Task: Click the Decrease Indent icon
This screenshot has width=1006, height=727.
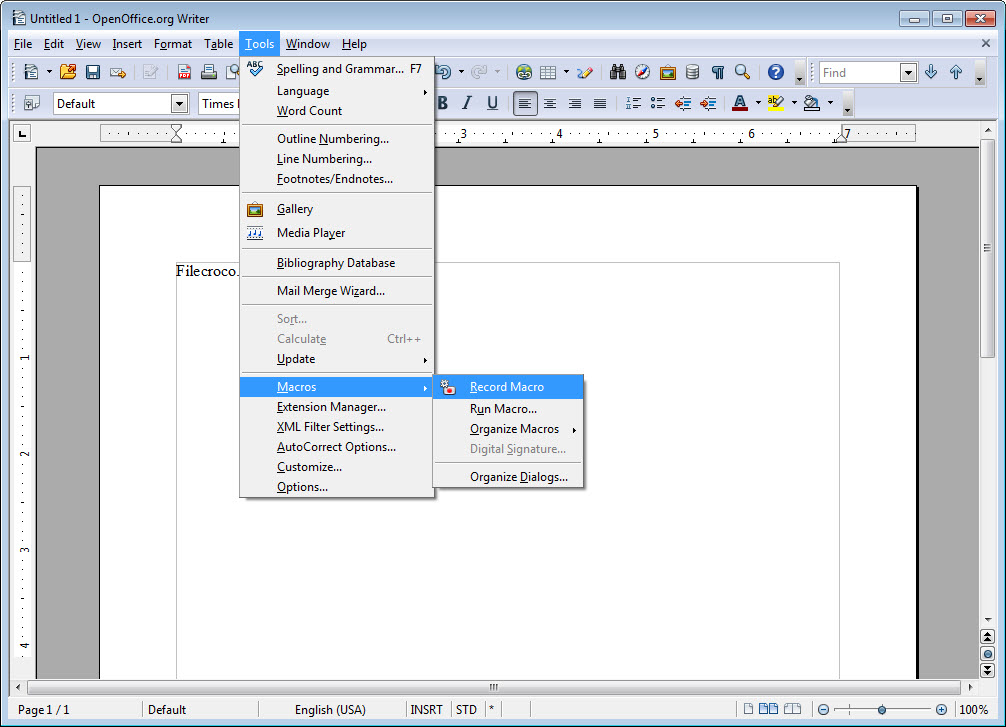Action: (683, 103)
